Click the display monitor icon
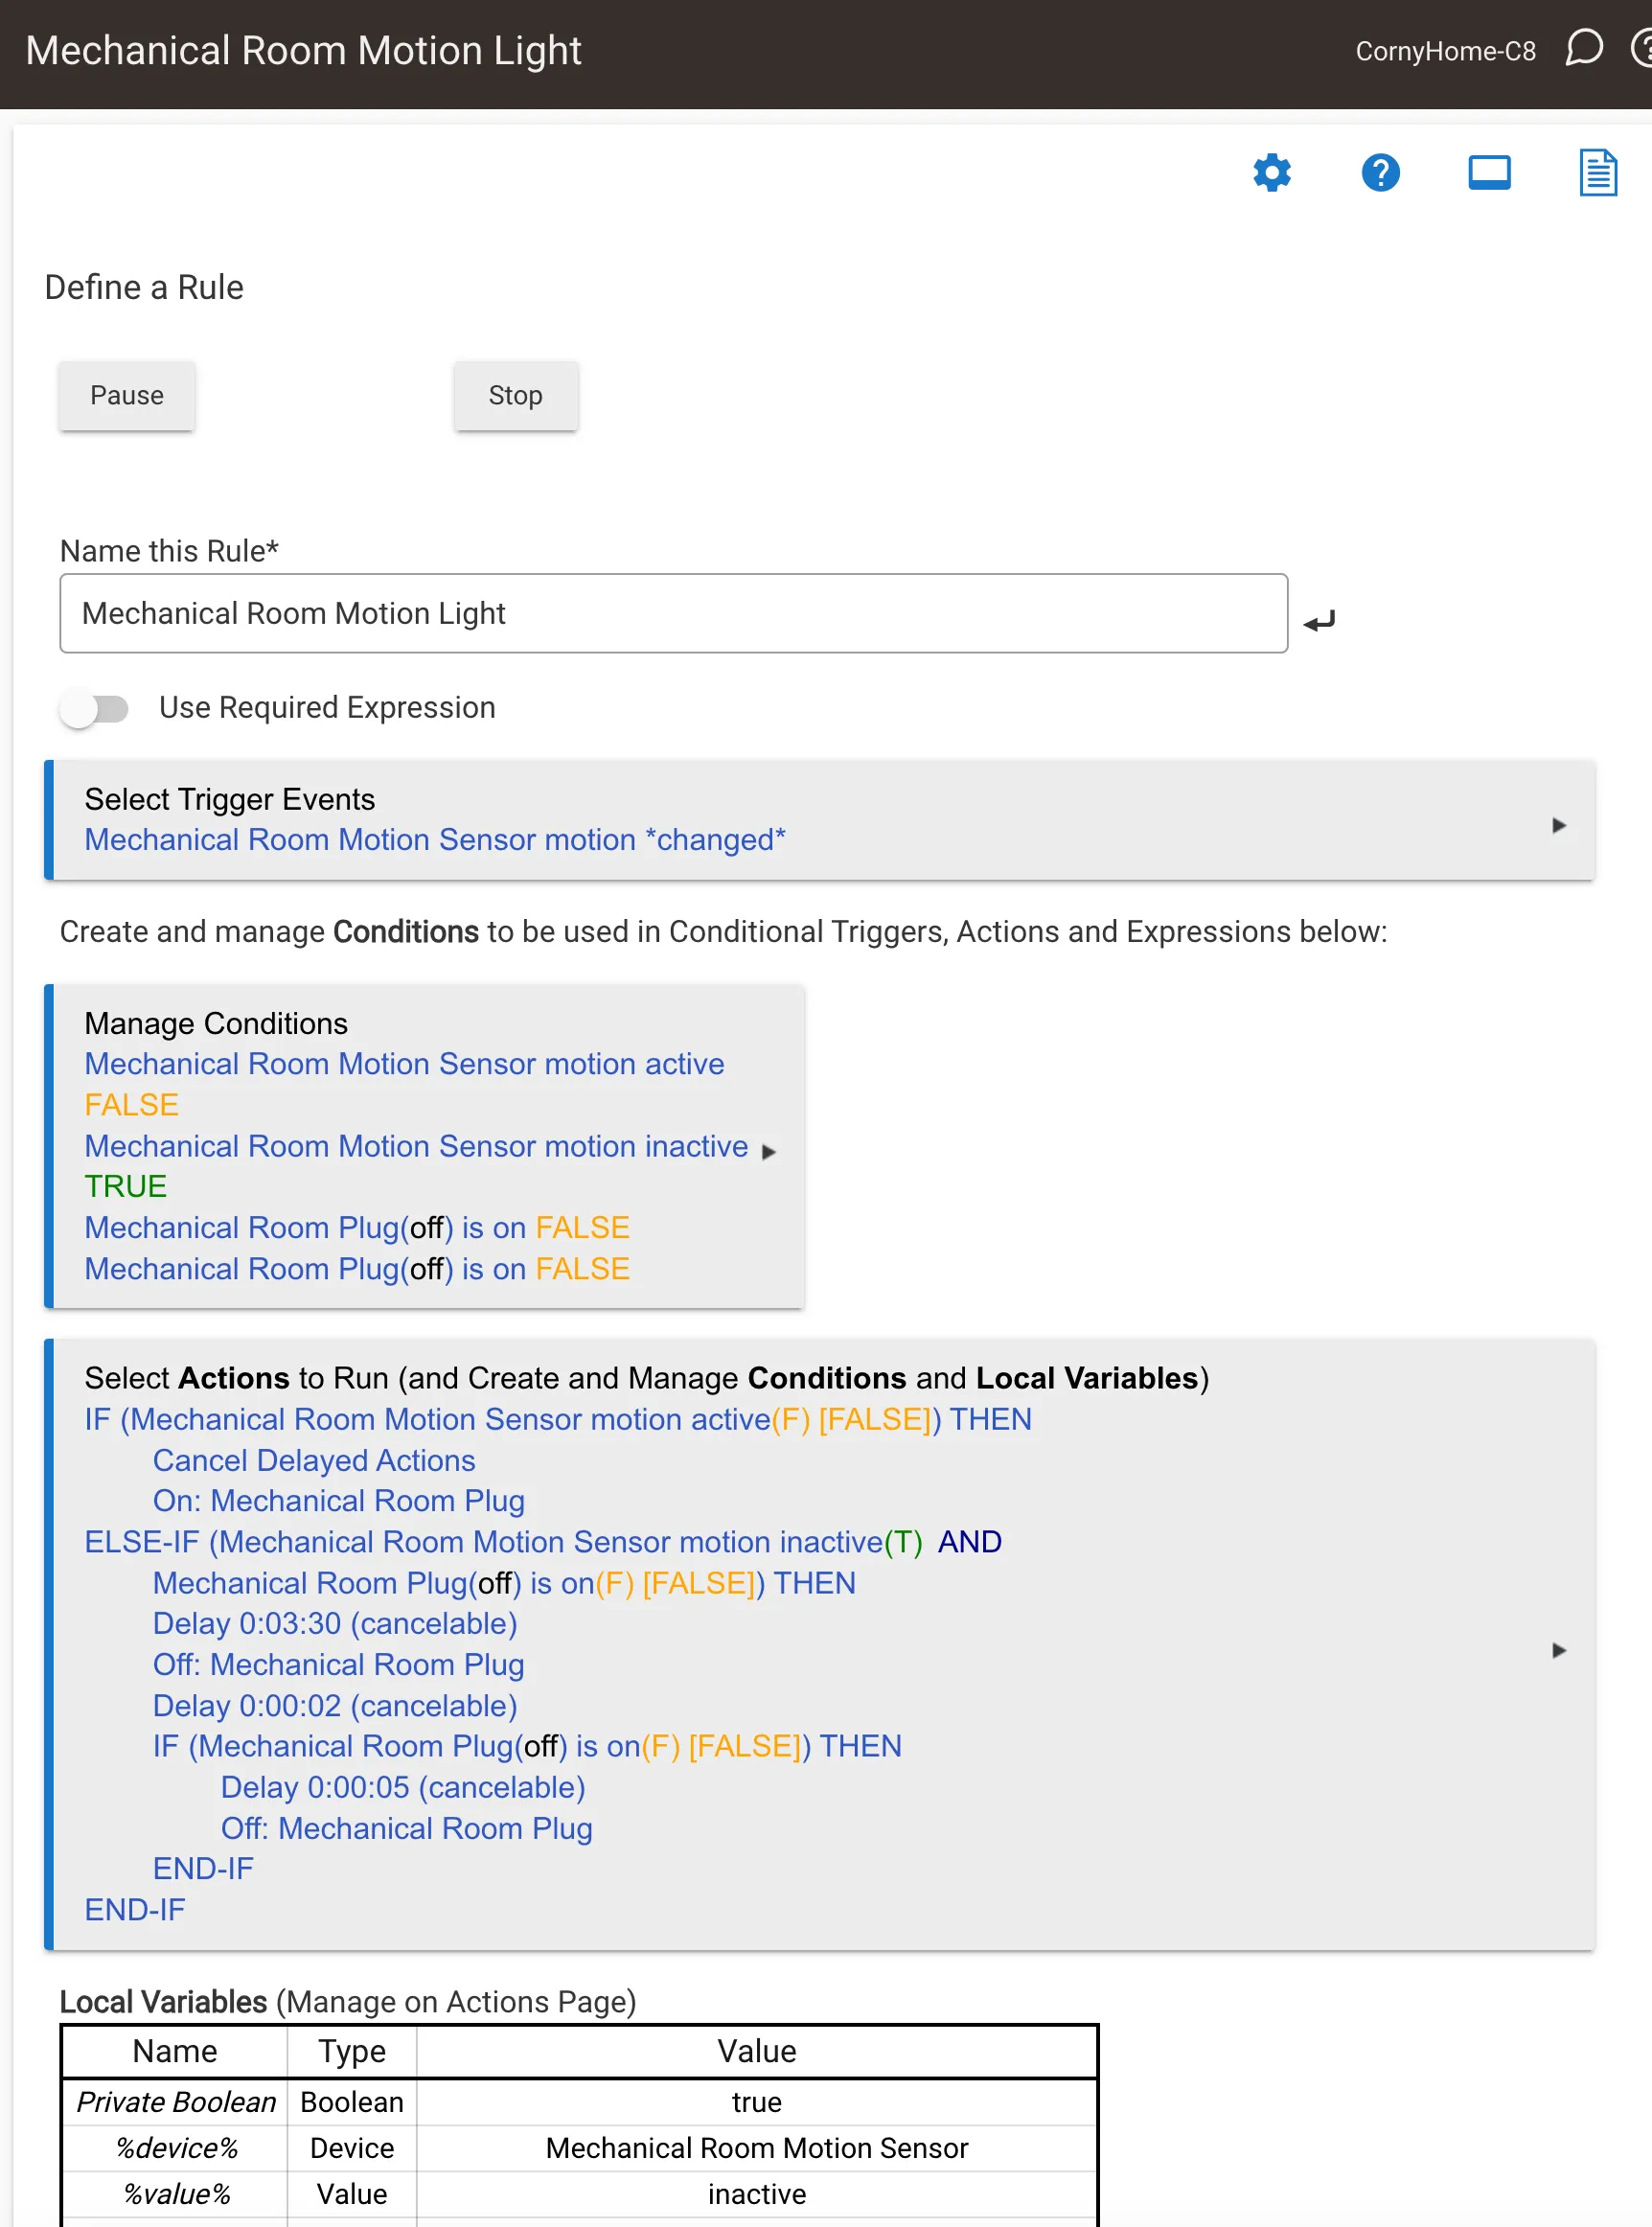The height and width of the screenshot is (2227, 1652). pyautogui.click(x=1489, y=173)
